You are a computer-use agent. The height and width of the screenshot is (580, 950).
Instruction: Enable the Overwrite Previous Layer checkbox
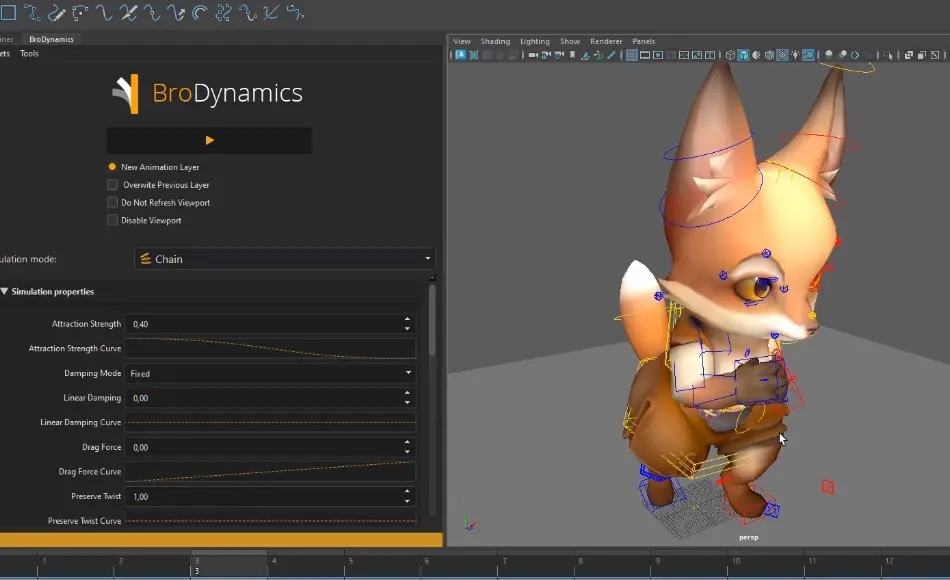pyautogui.click(x=112, y=184)
